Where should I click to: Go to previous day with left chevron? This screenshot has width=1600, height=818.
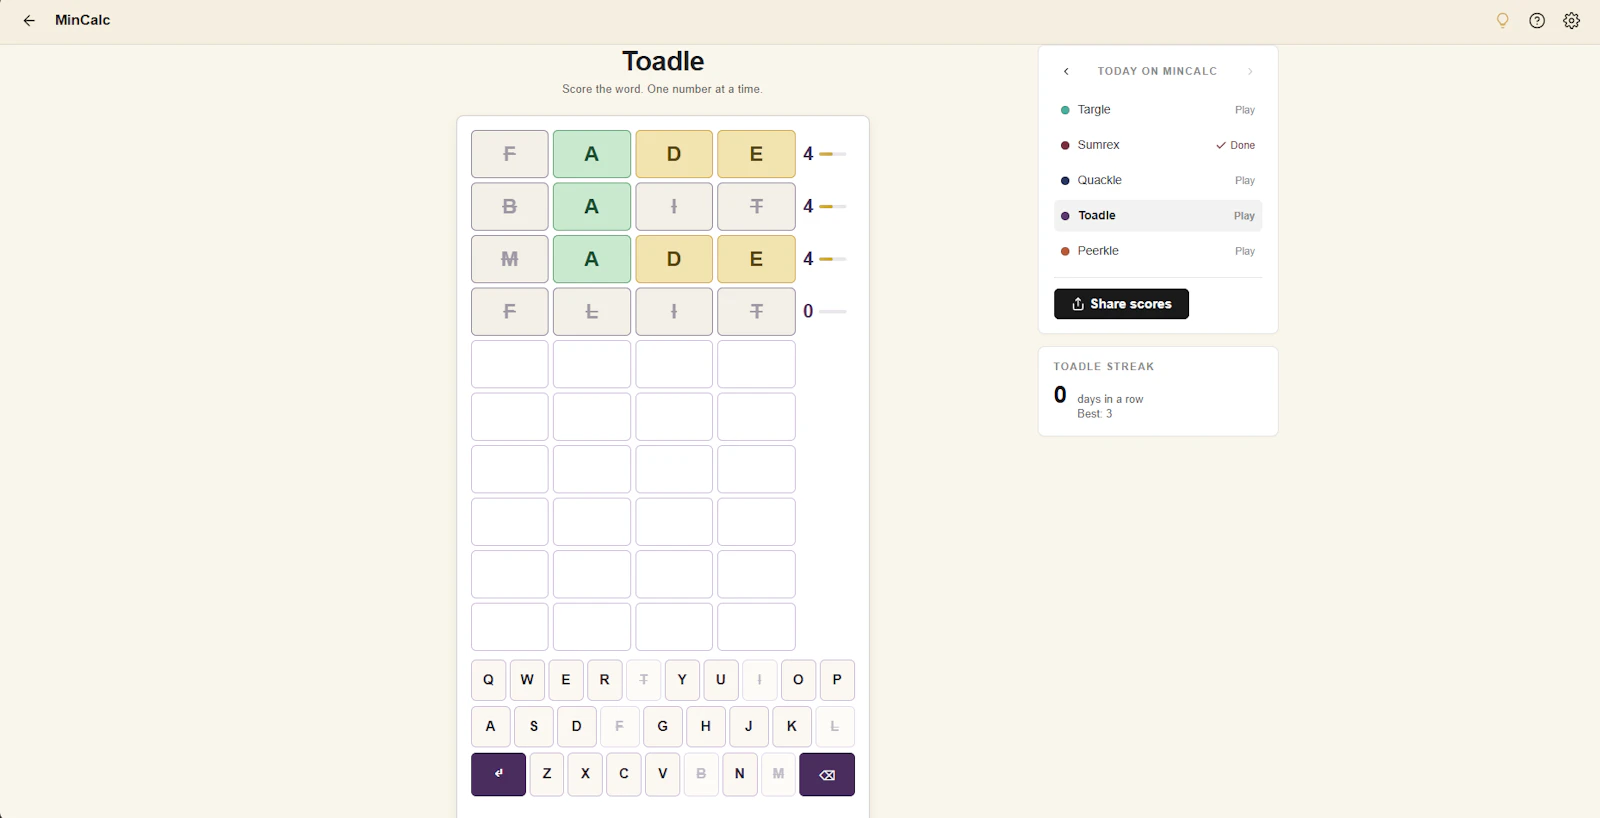coord(1066,71)
